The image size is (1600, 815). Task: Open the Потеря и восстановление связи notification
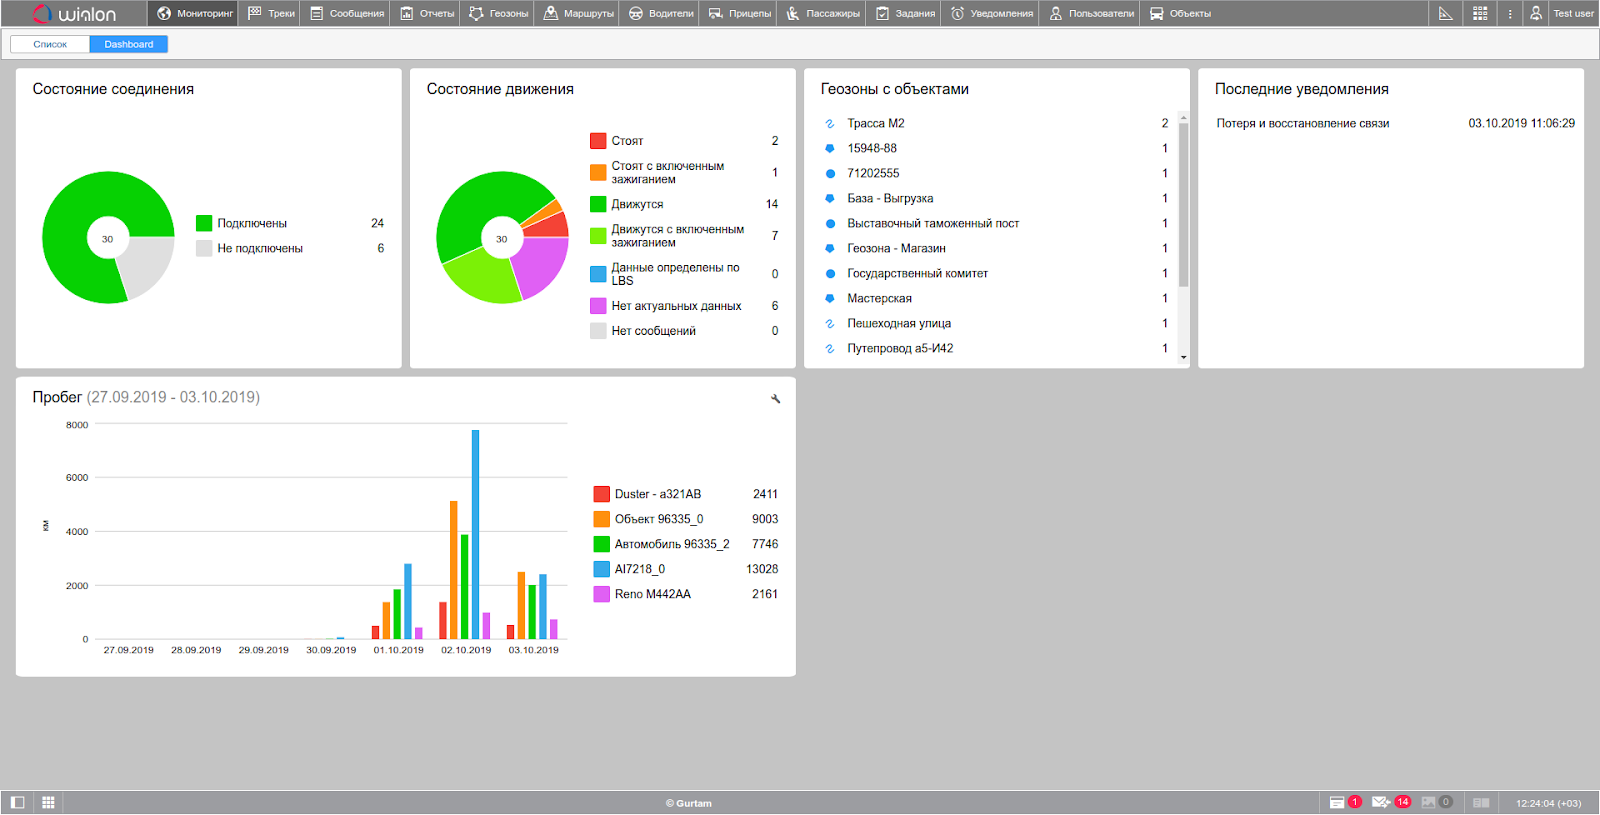(1302, 123)
